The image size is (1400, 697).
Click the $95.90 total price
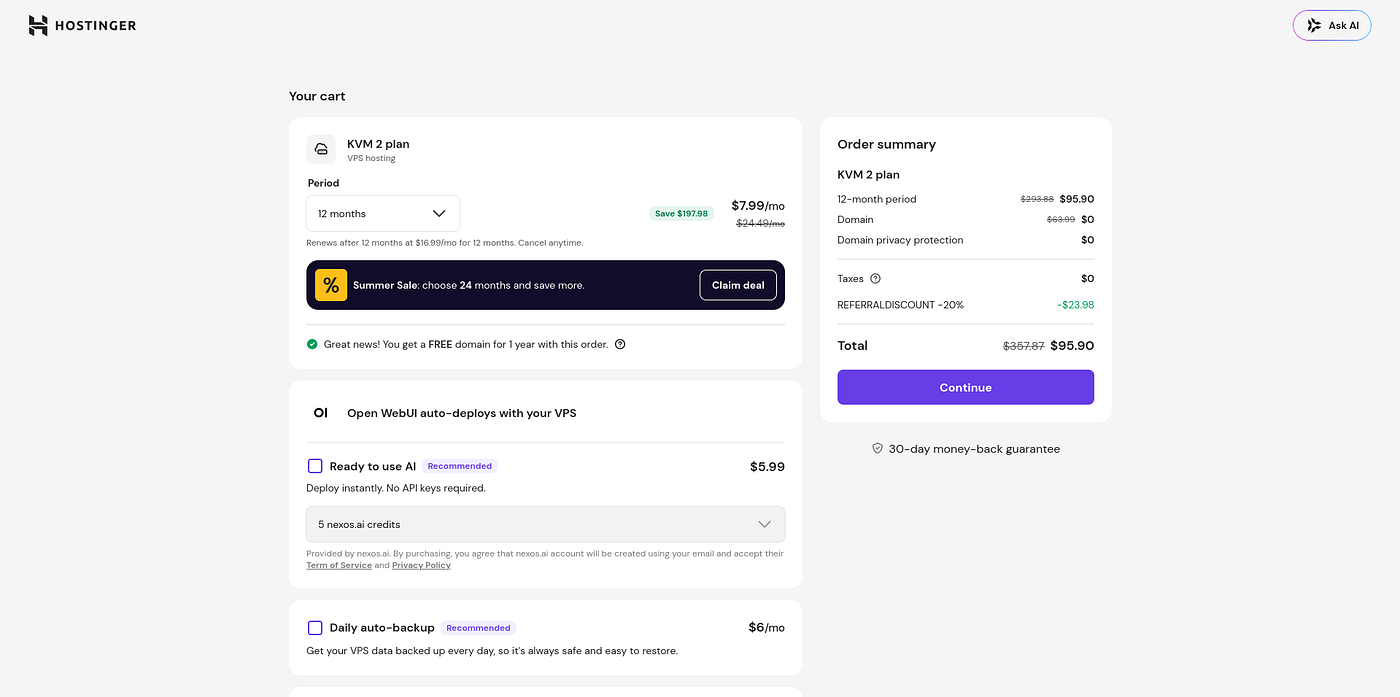click(x=1072, y=346)
